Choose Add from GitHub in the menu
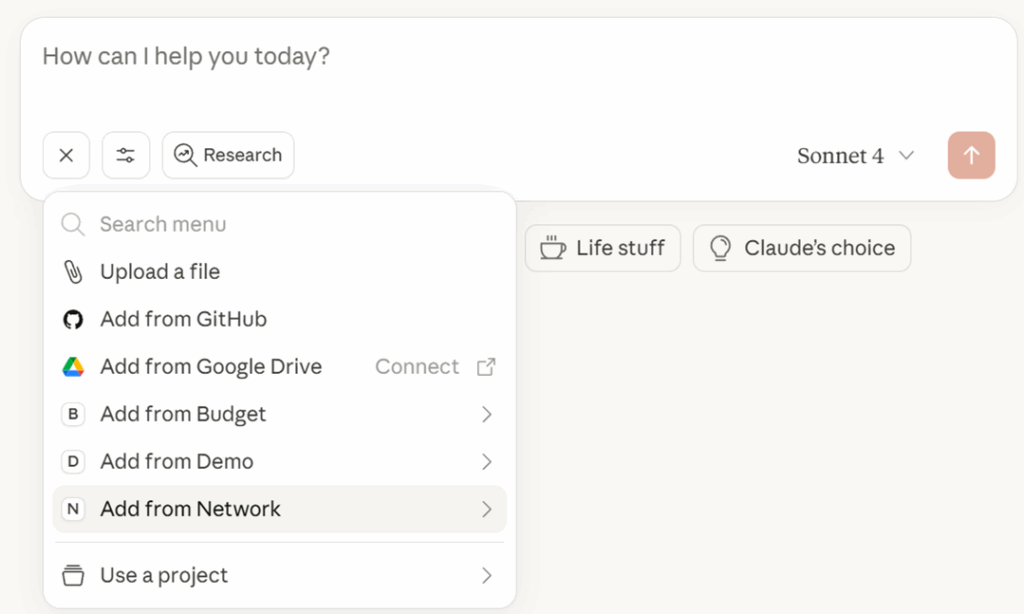 click(183, 320)
